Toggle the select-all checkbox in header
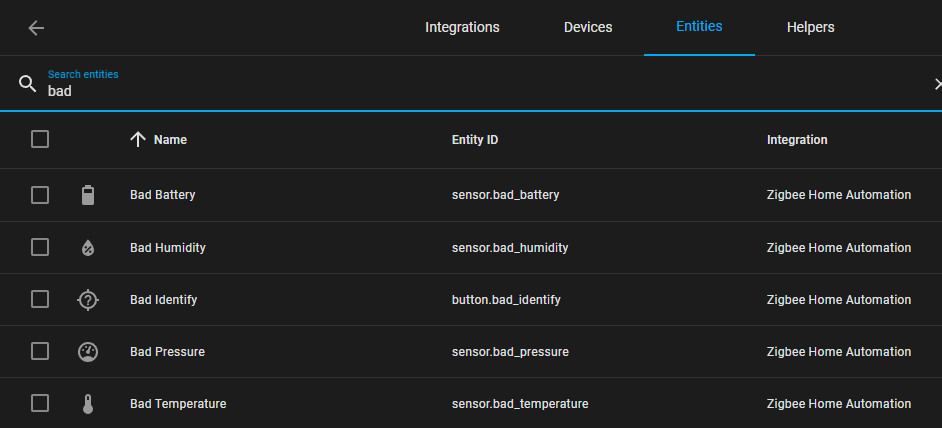The image size is (942, 428). [40, 139]
